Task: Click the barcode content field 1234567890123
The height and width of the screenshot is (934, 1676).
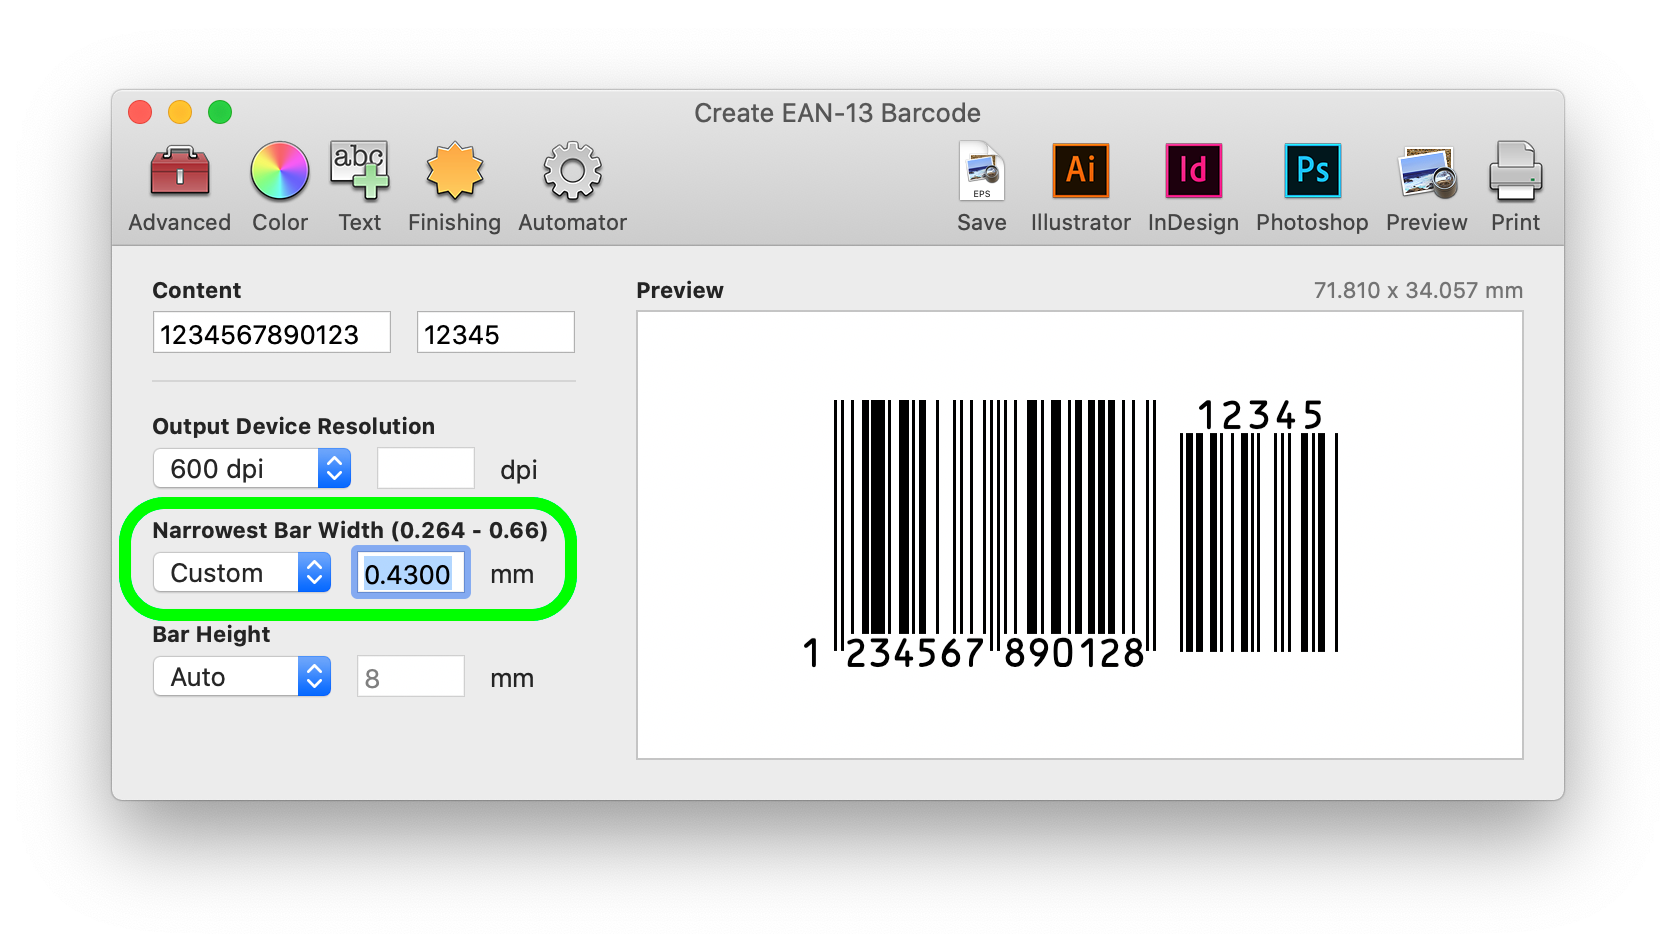Action: tap(271, 333)
